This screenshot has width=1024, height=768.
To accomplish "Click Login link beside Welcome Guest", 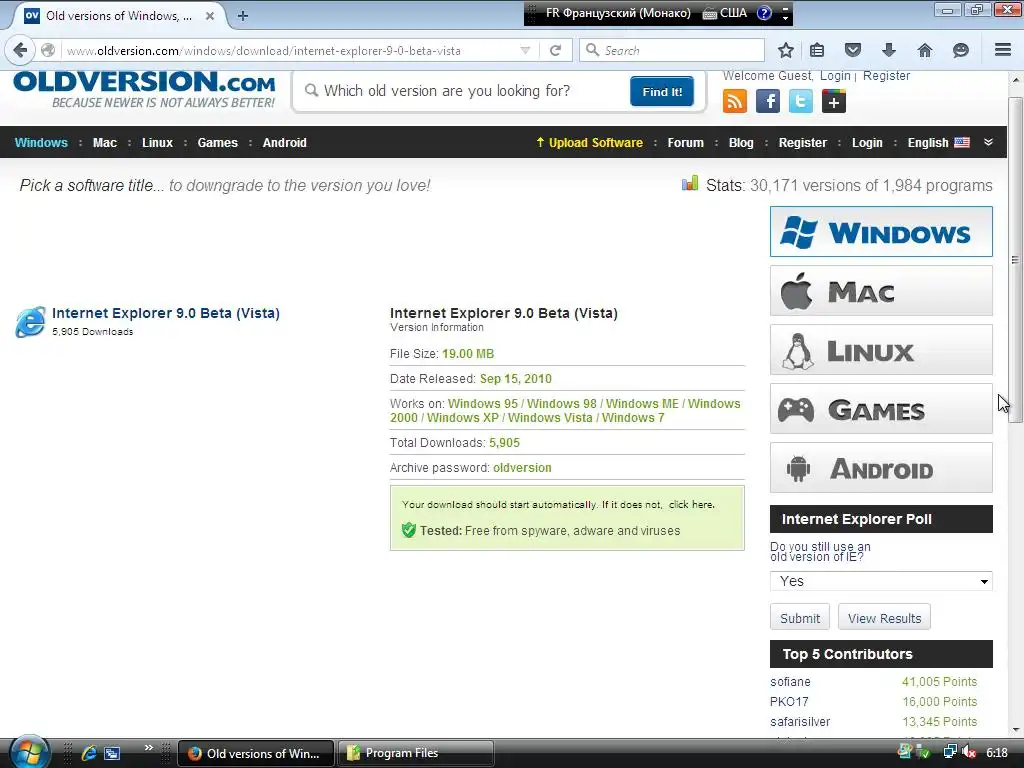I will pyautogui.click(x=835, y=76).
